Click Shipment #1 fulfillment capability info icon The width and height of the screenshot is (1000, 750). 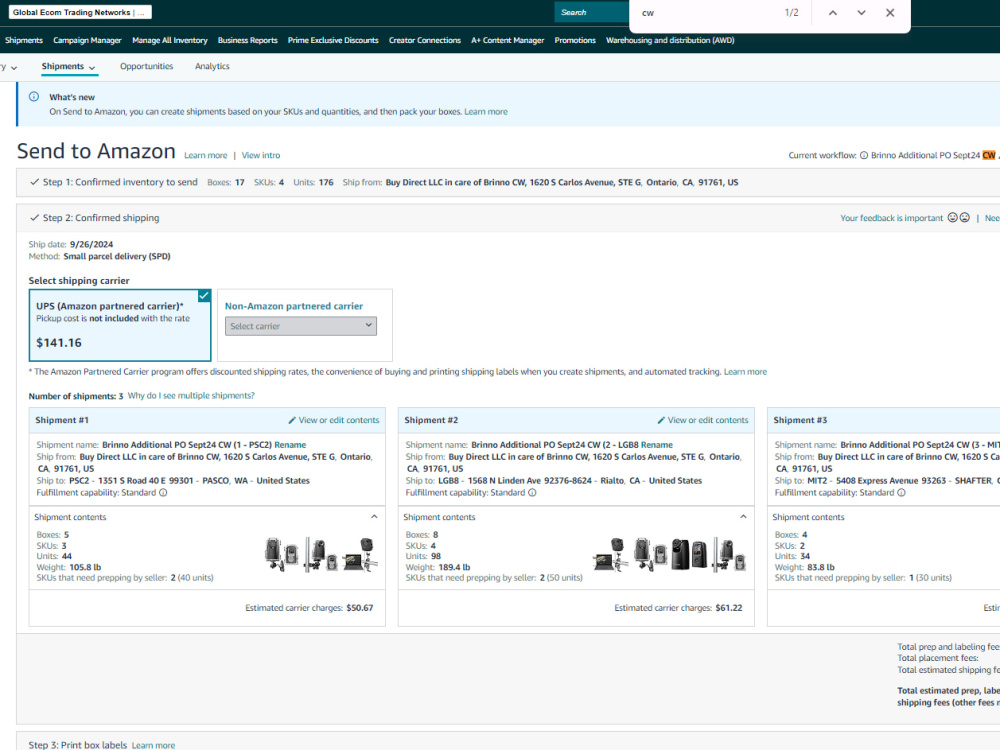(x=163, y=492)
